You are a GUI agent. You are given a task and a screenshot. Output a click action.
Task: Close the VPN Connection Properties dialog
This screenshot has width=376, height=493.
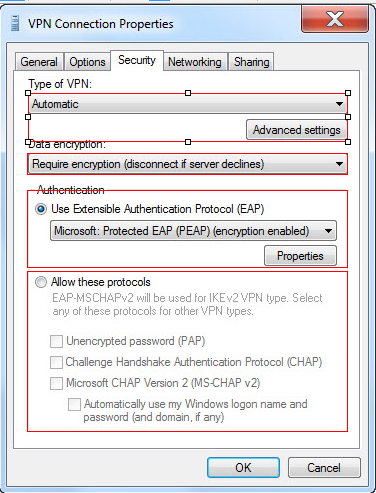coord(335,19)
